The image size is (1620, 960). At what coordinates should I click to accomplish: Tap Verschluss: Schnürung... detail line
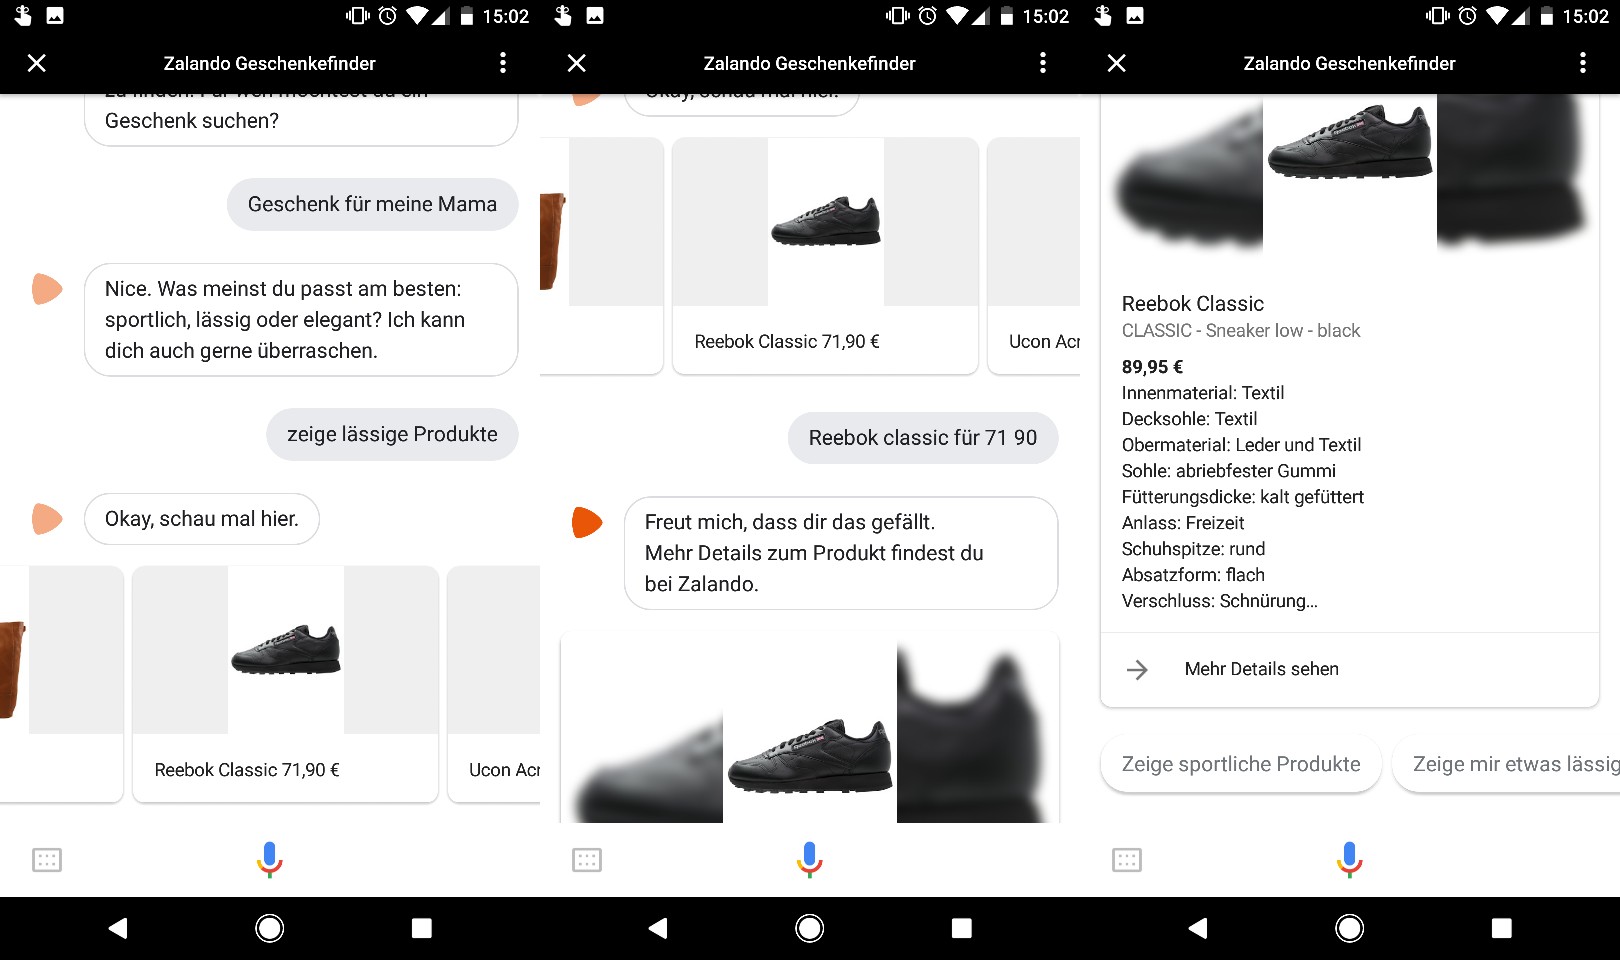[1220, 601]
